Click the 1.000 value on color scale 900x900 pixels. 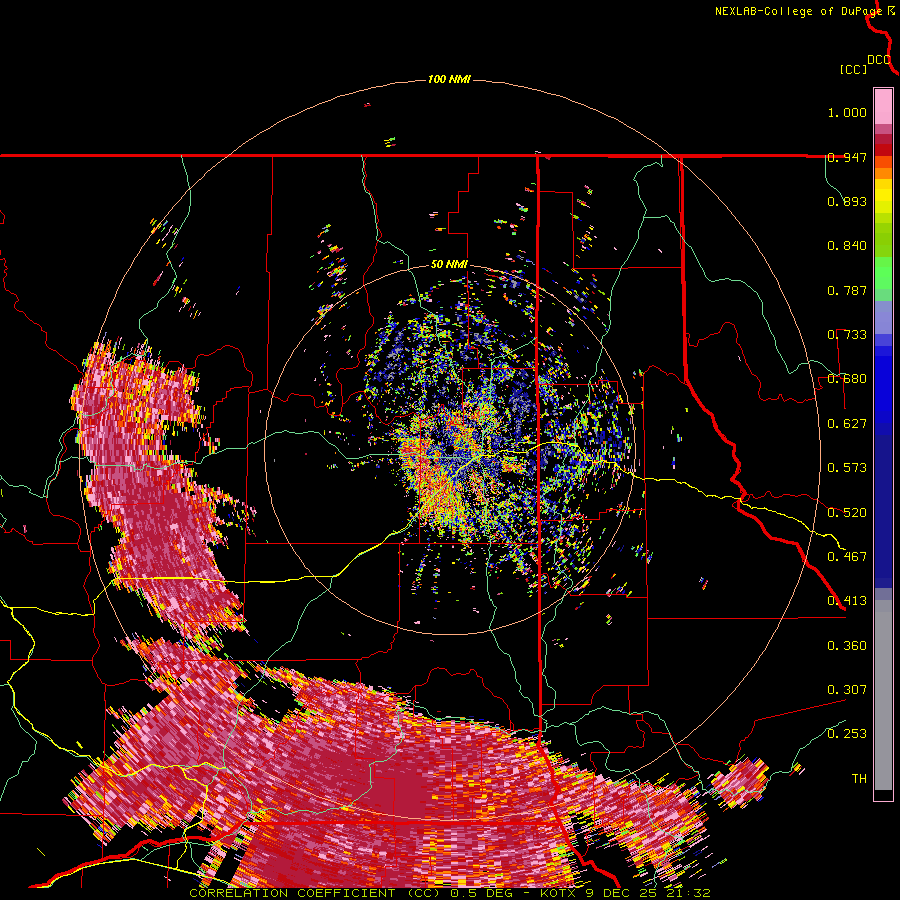(x=847, y=112)
